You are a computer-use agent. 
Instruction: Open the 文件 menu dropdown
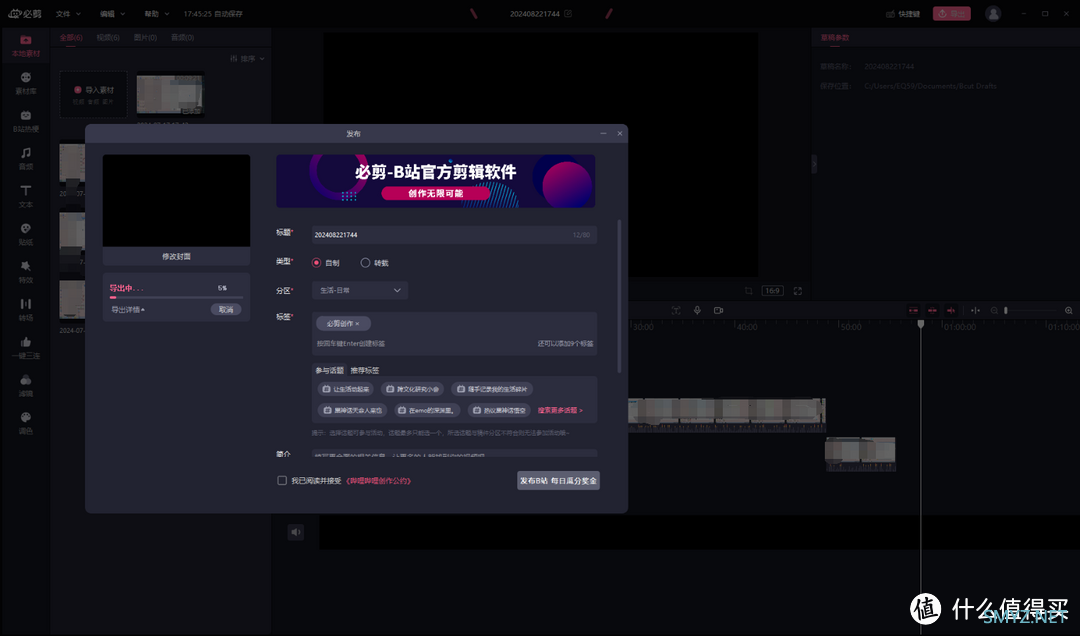click(x=68, y=14)
